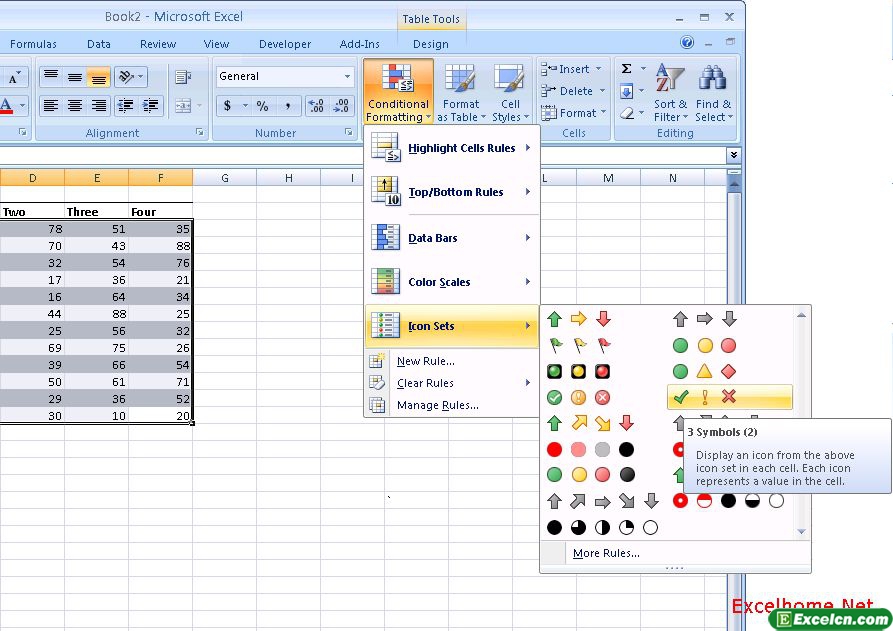Click Increase Decimal button
Screen dimensions: 893x631
click(316, 106)
